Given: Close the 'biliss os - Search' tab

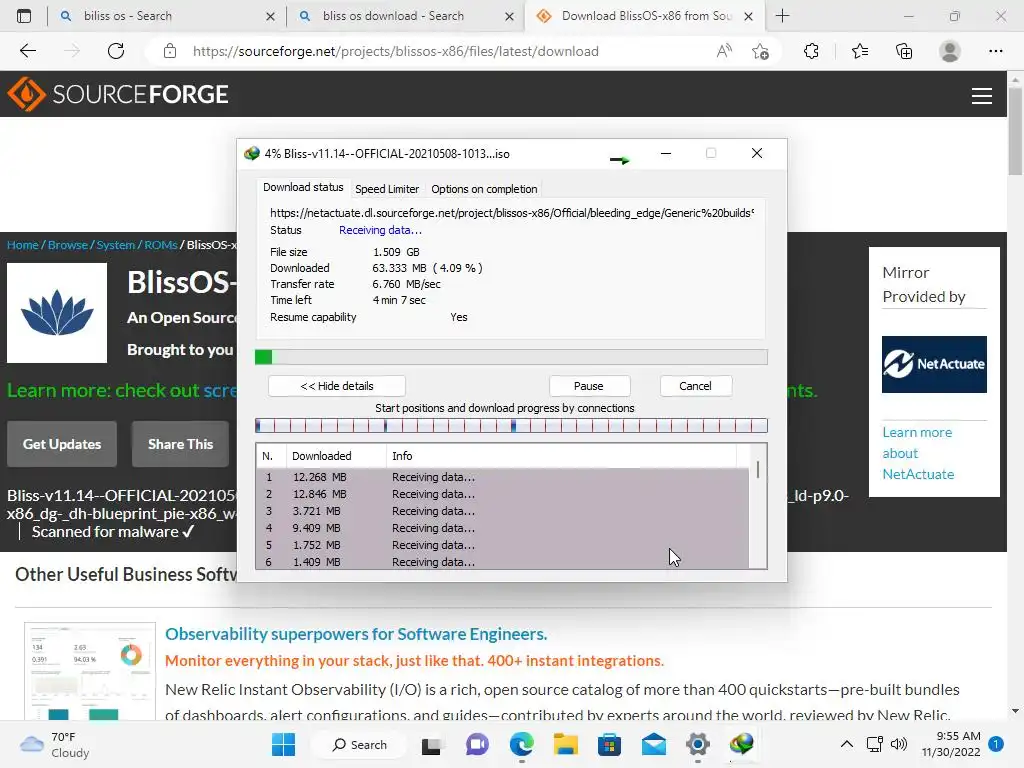Looking at the screenshot, I should [270, 16].
